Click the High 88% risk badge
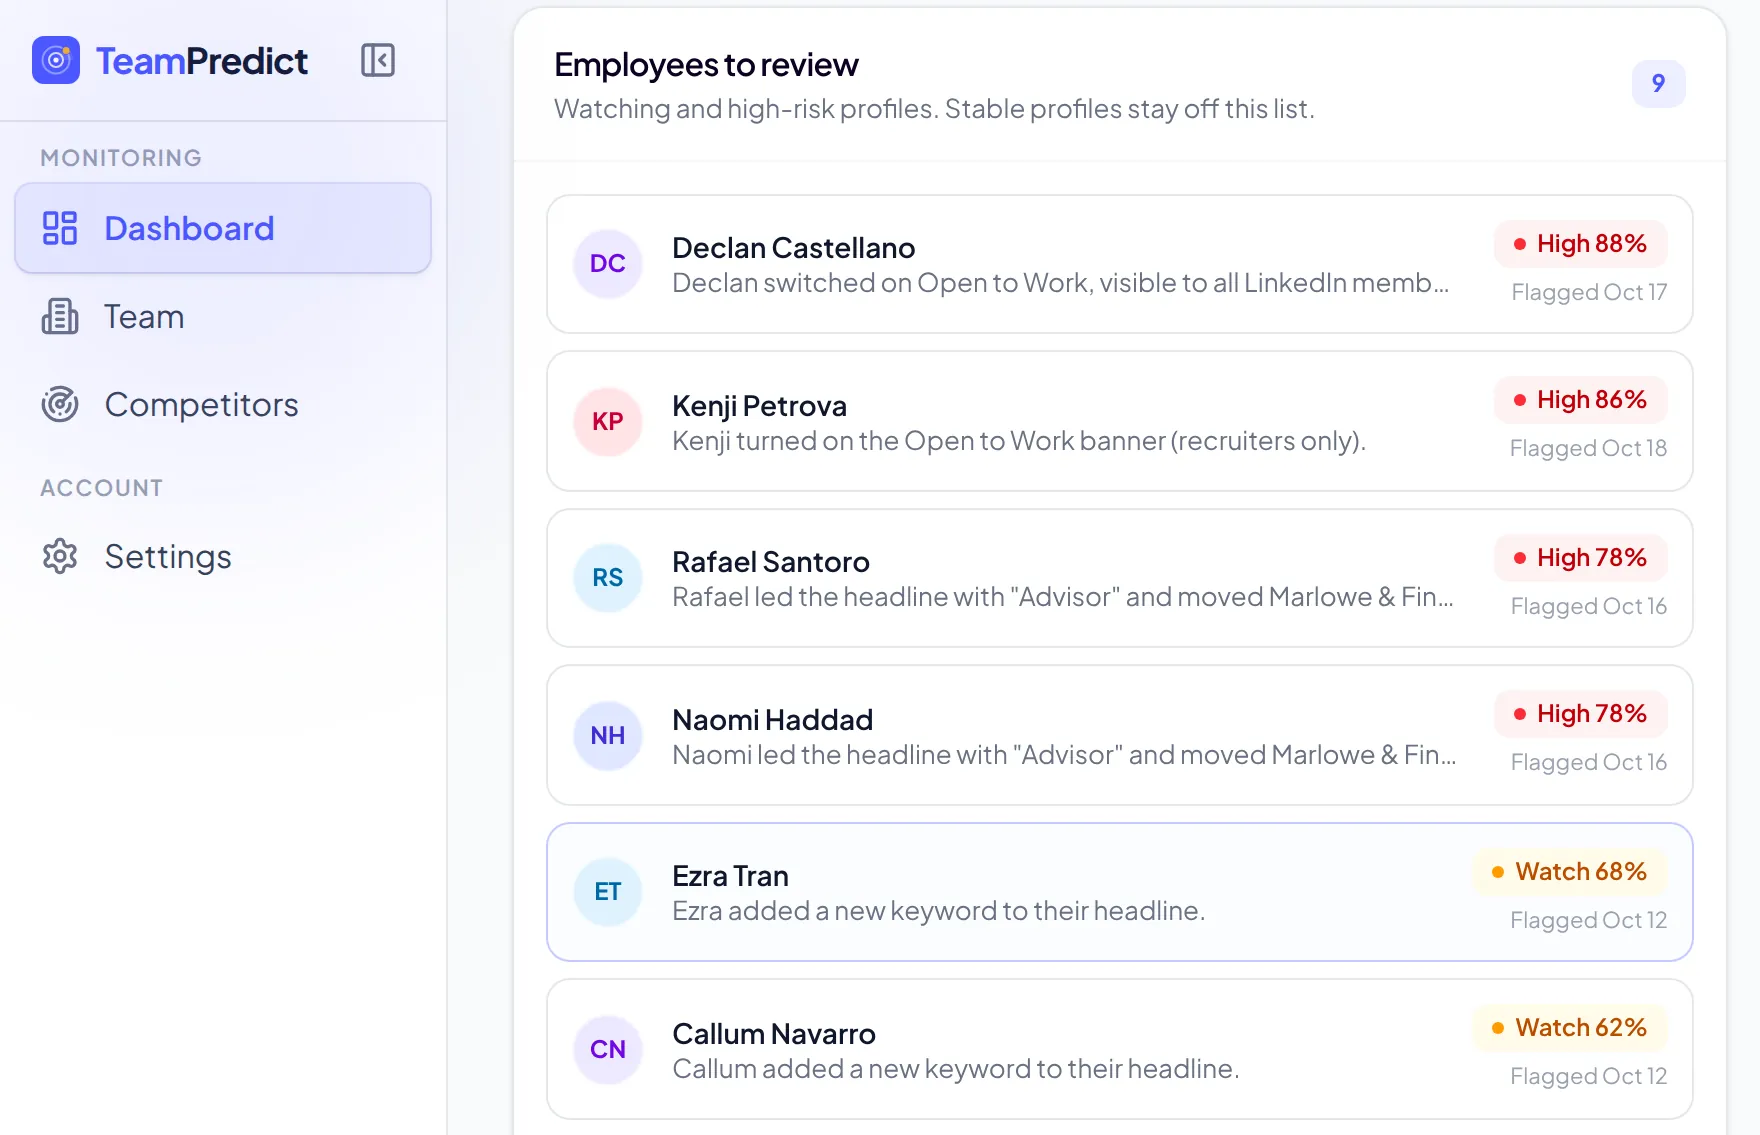1760x1135 pixels. click(x=1581, y=244)
